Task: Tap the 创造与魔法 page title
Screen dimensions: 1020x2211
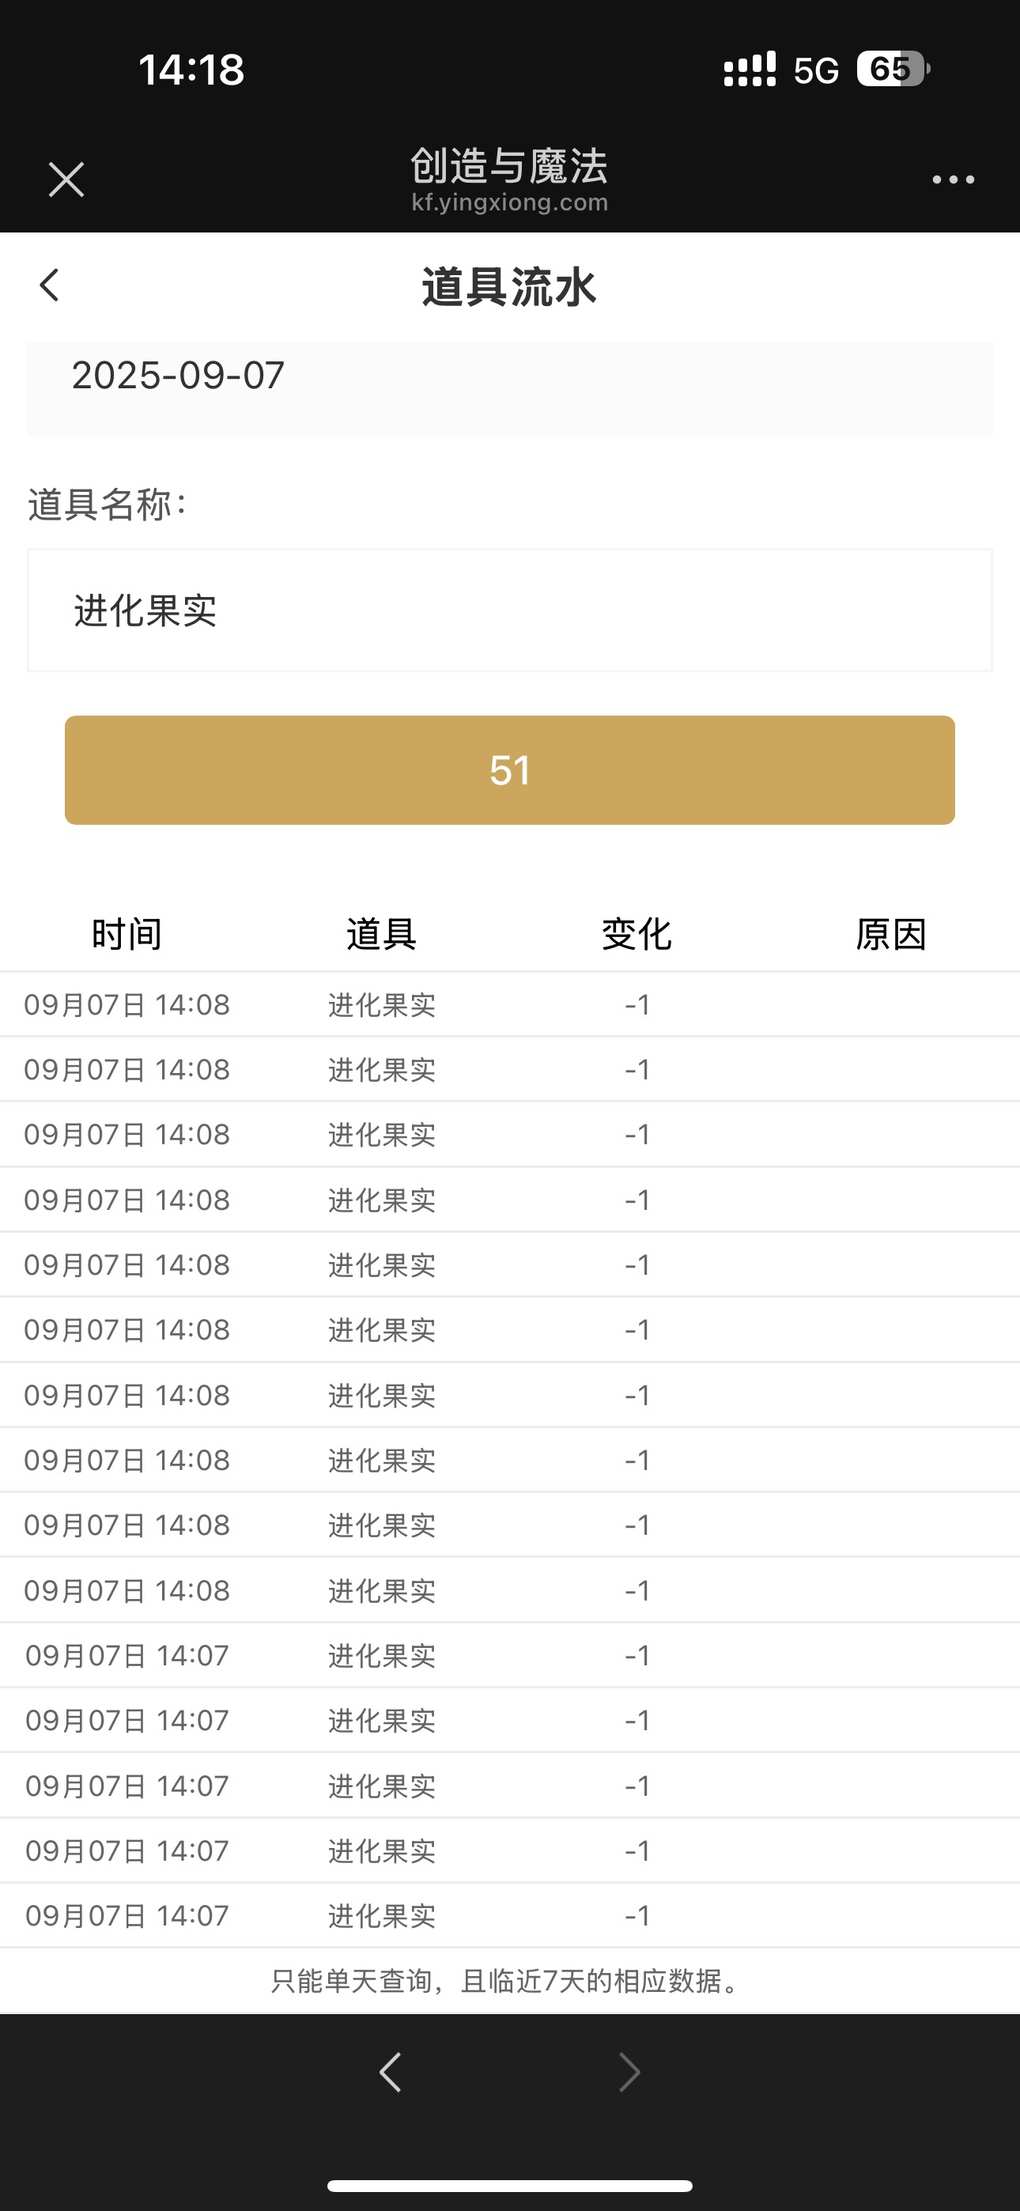Action: click(x=509, y=165)
